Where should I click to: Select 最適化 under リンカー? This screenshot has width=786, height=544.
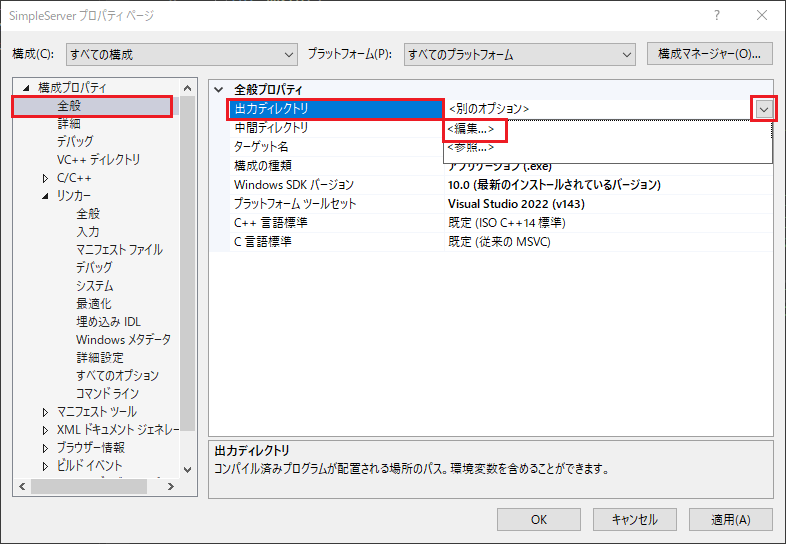pos(94,304)
